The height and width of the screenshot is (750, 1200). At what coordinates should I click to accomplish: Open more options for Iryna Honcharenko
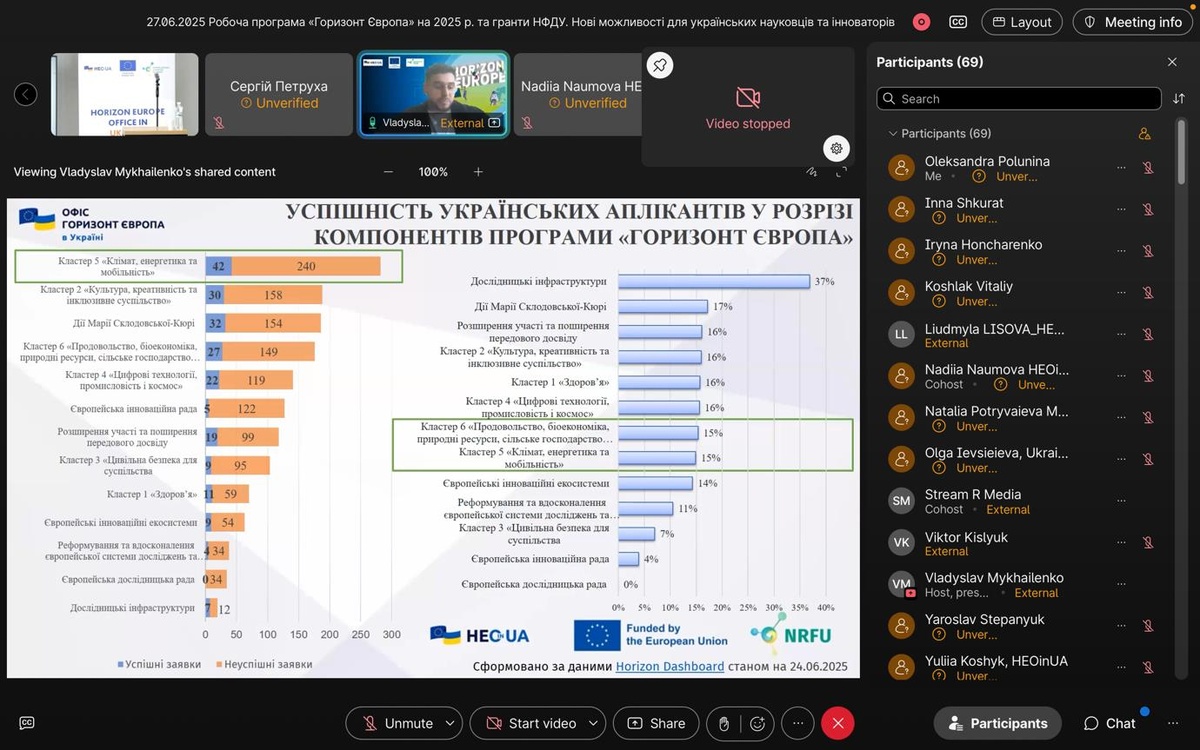point(1121,251)
